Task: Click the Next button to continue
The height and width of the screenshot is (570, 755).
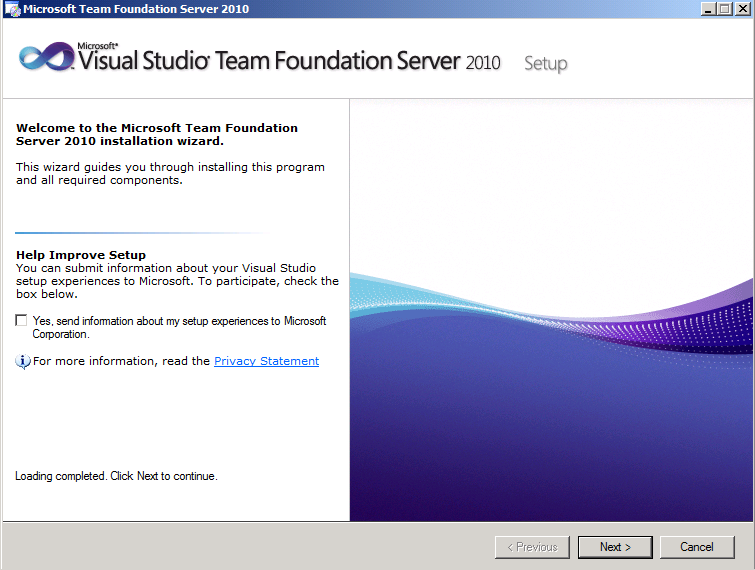Action: pos(615,547)
